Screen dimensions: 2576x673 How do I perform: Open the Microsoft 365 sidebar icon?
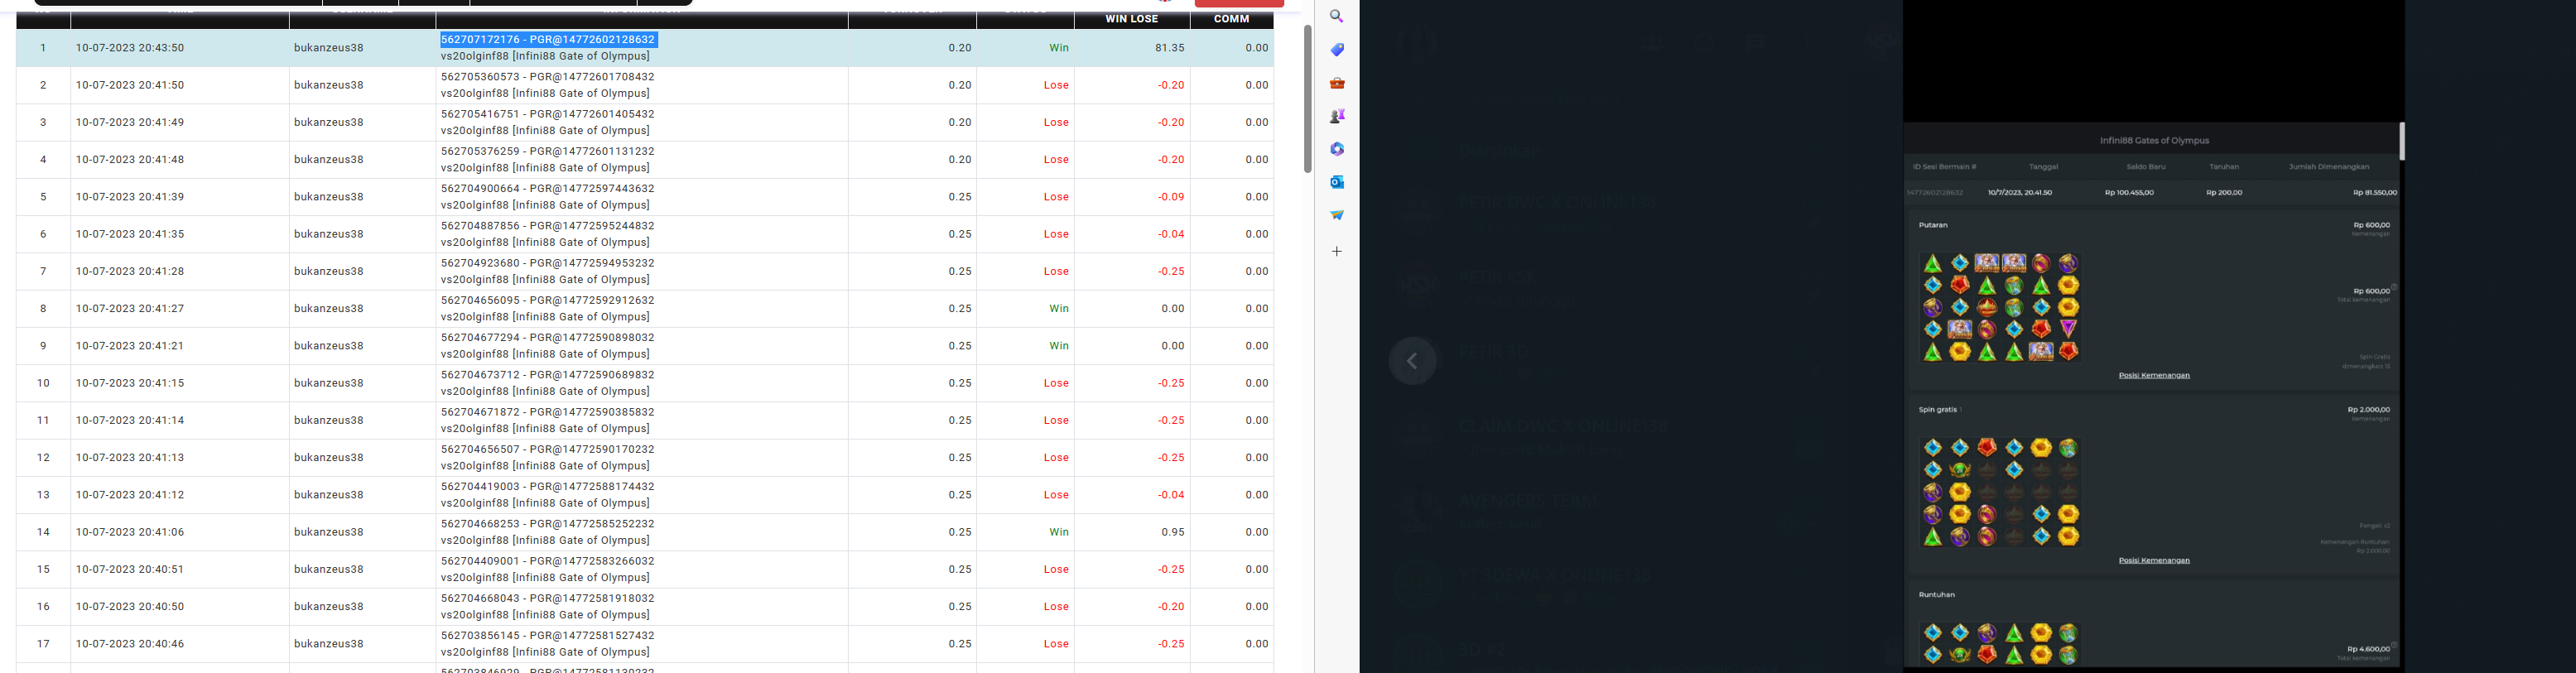point(1336,149)
